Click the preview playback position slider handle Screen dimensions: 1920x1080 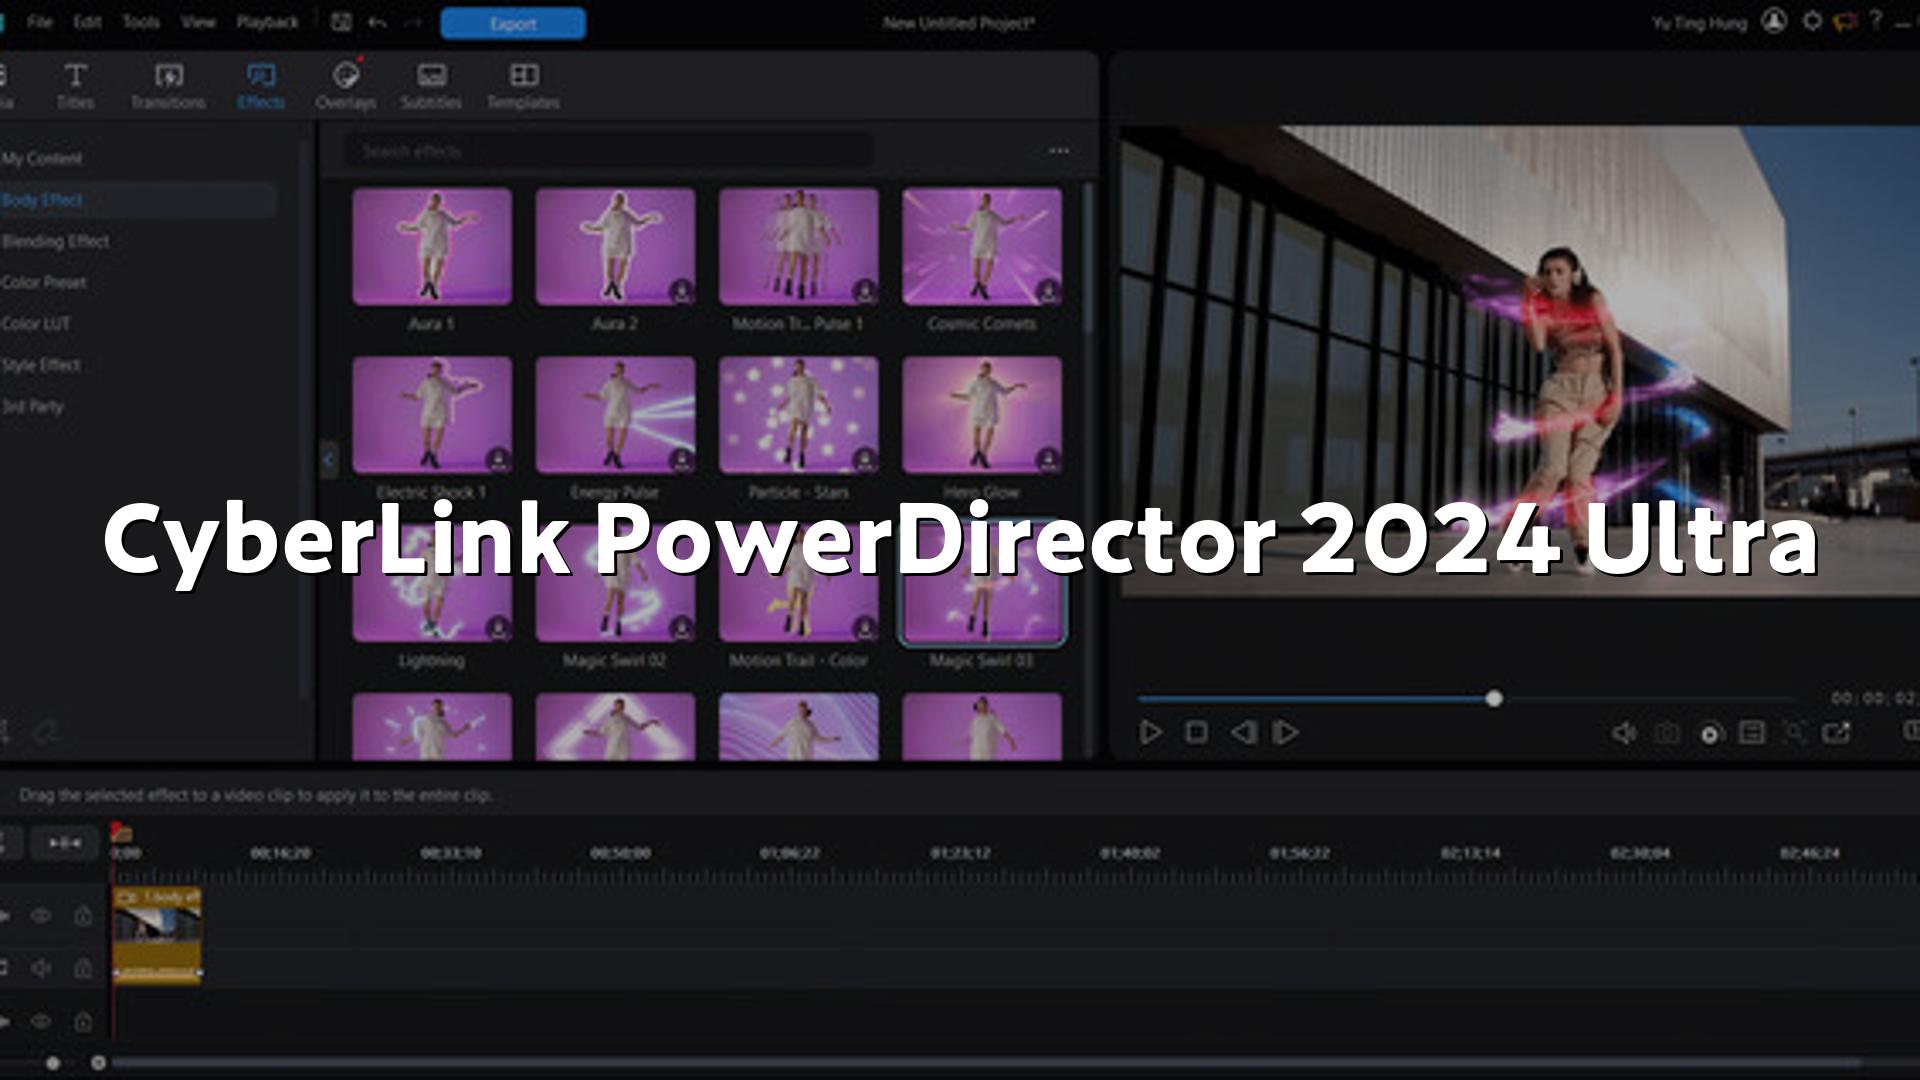pos(1494,699)
